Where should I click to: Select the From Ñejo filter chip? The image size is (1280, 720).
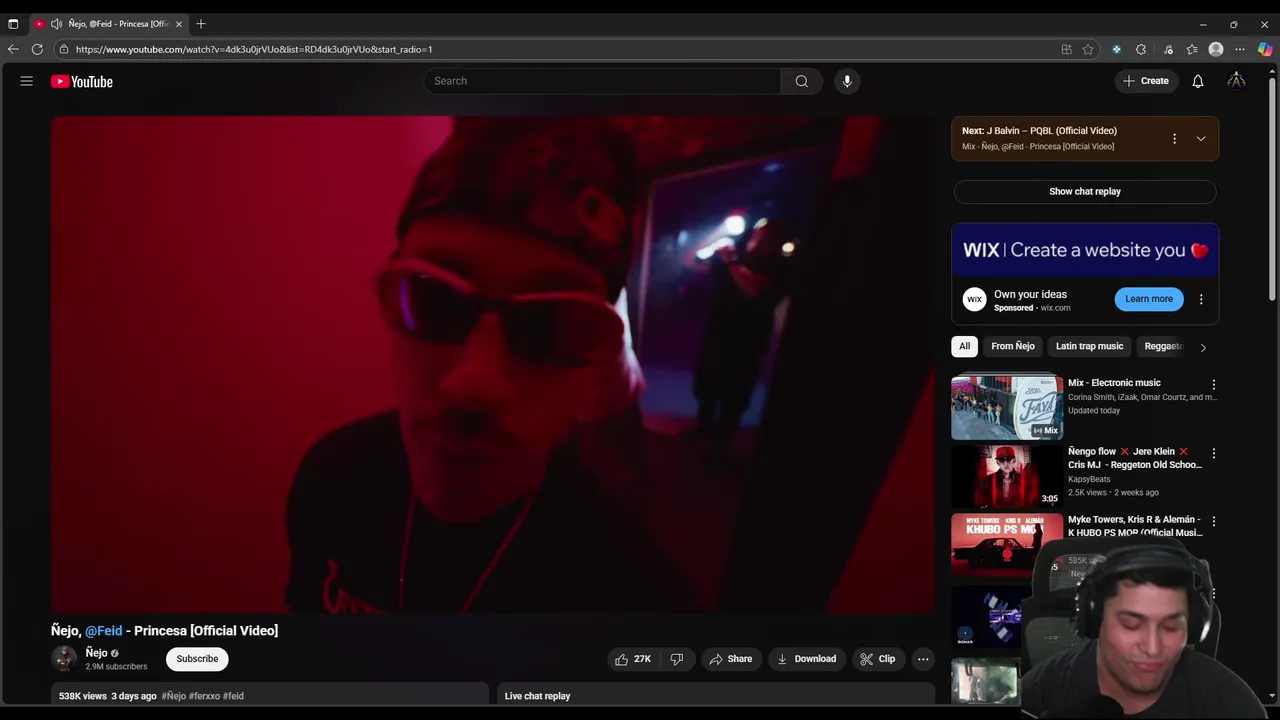tap(1013, 346)
